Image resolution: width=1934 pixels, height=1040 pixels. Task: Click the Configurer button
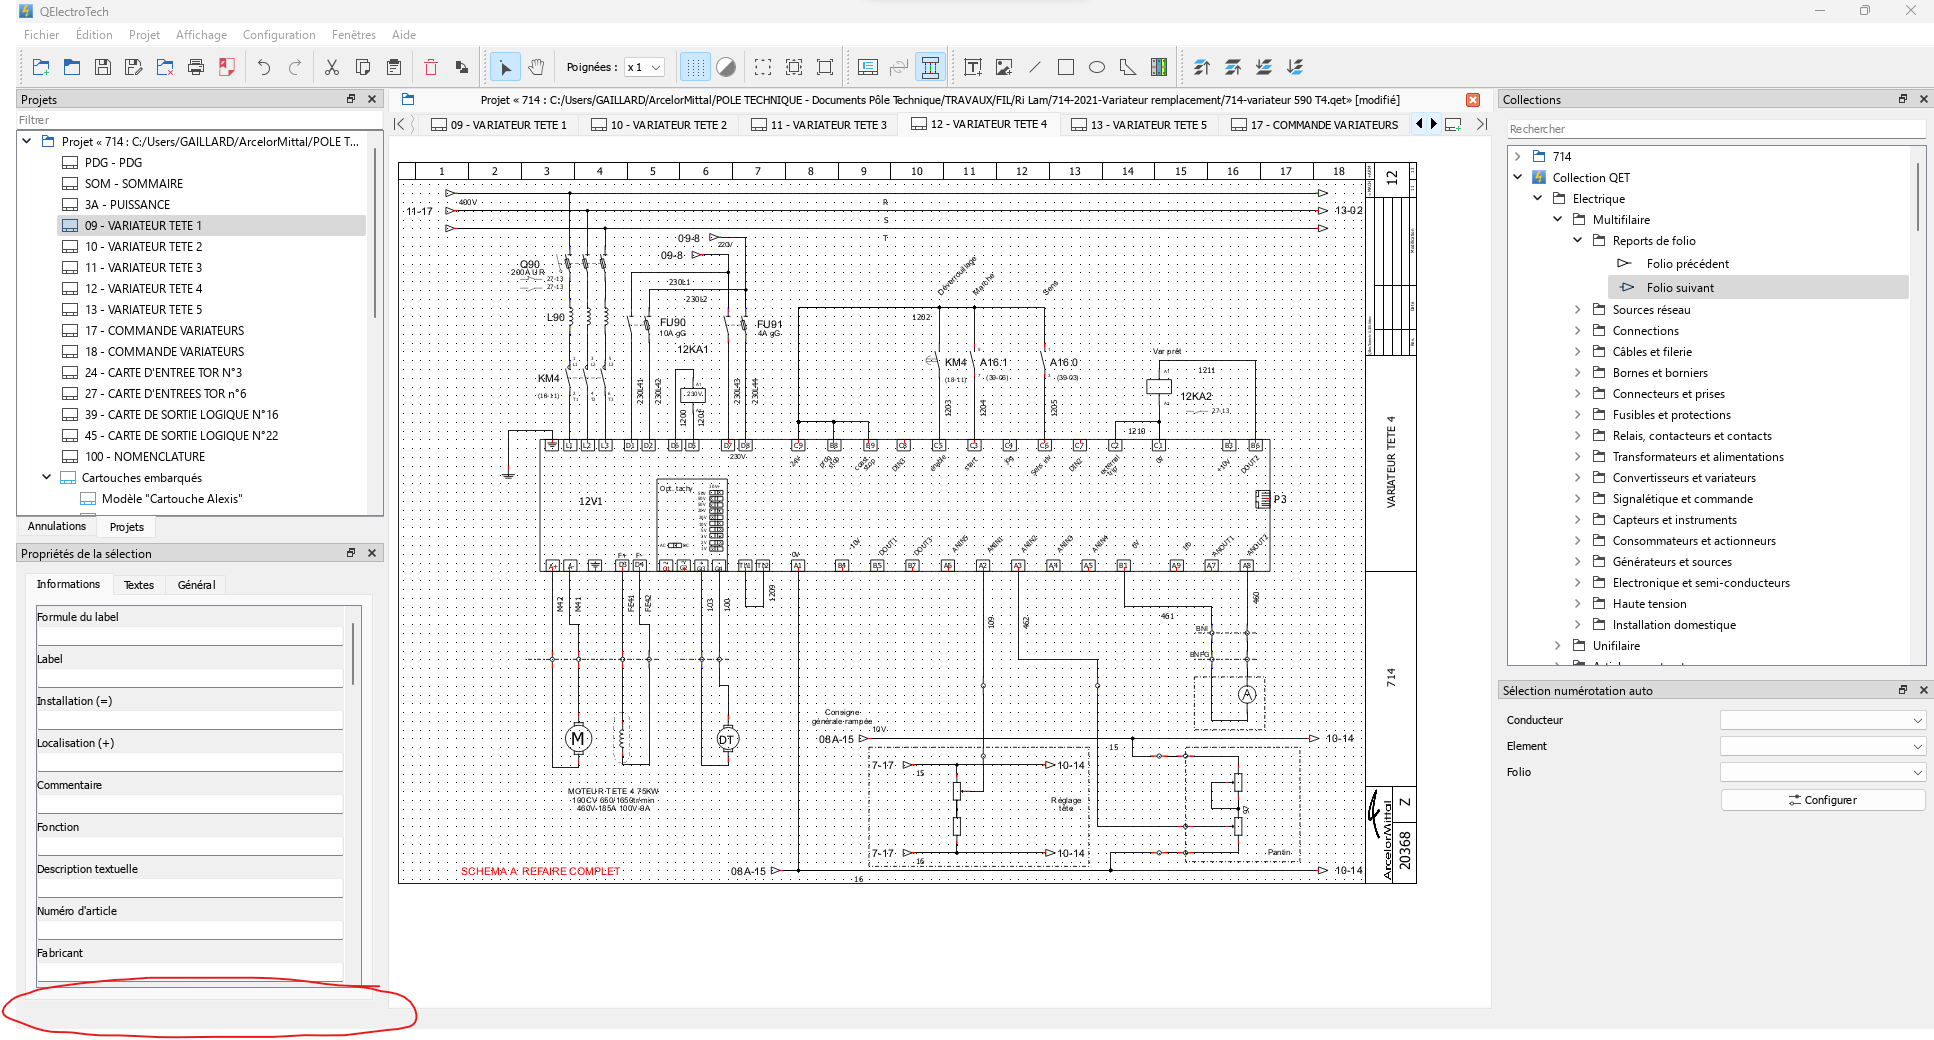coord(1822,800)
